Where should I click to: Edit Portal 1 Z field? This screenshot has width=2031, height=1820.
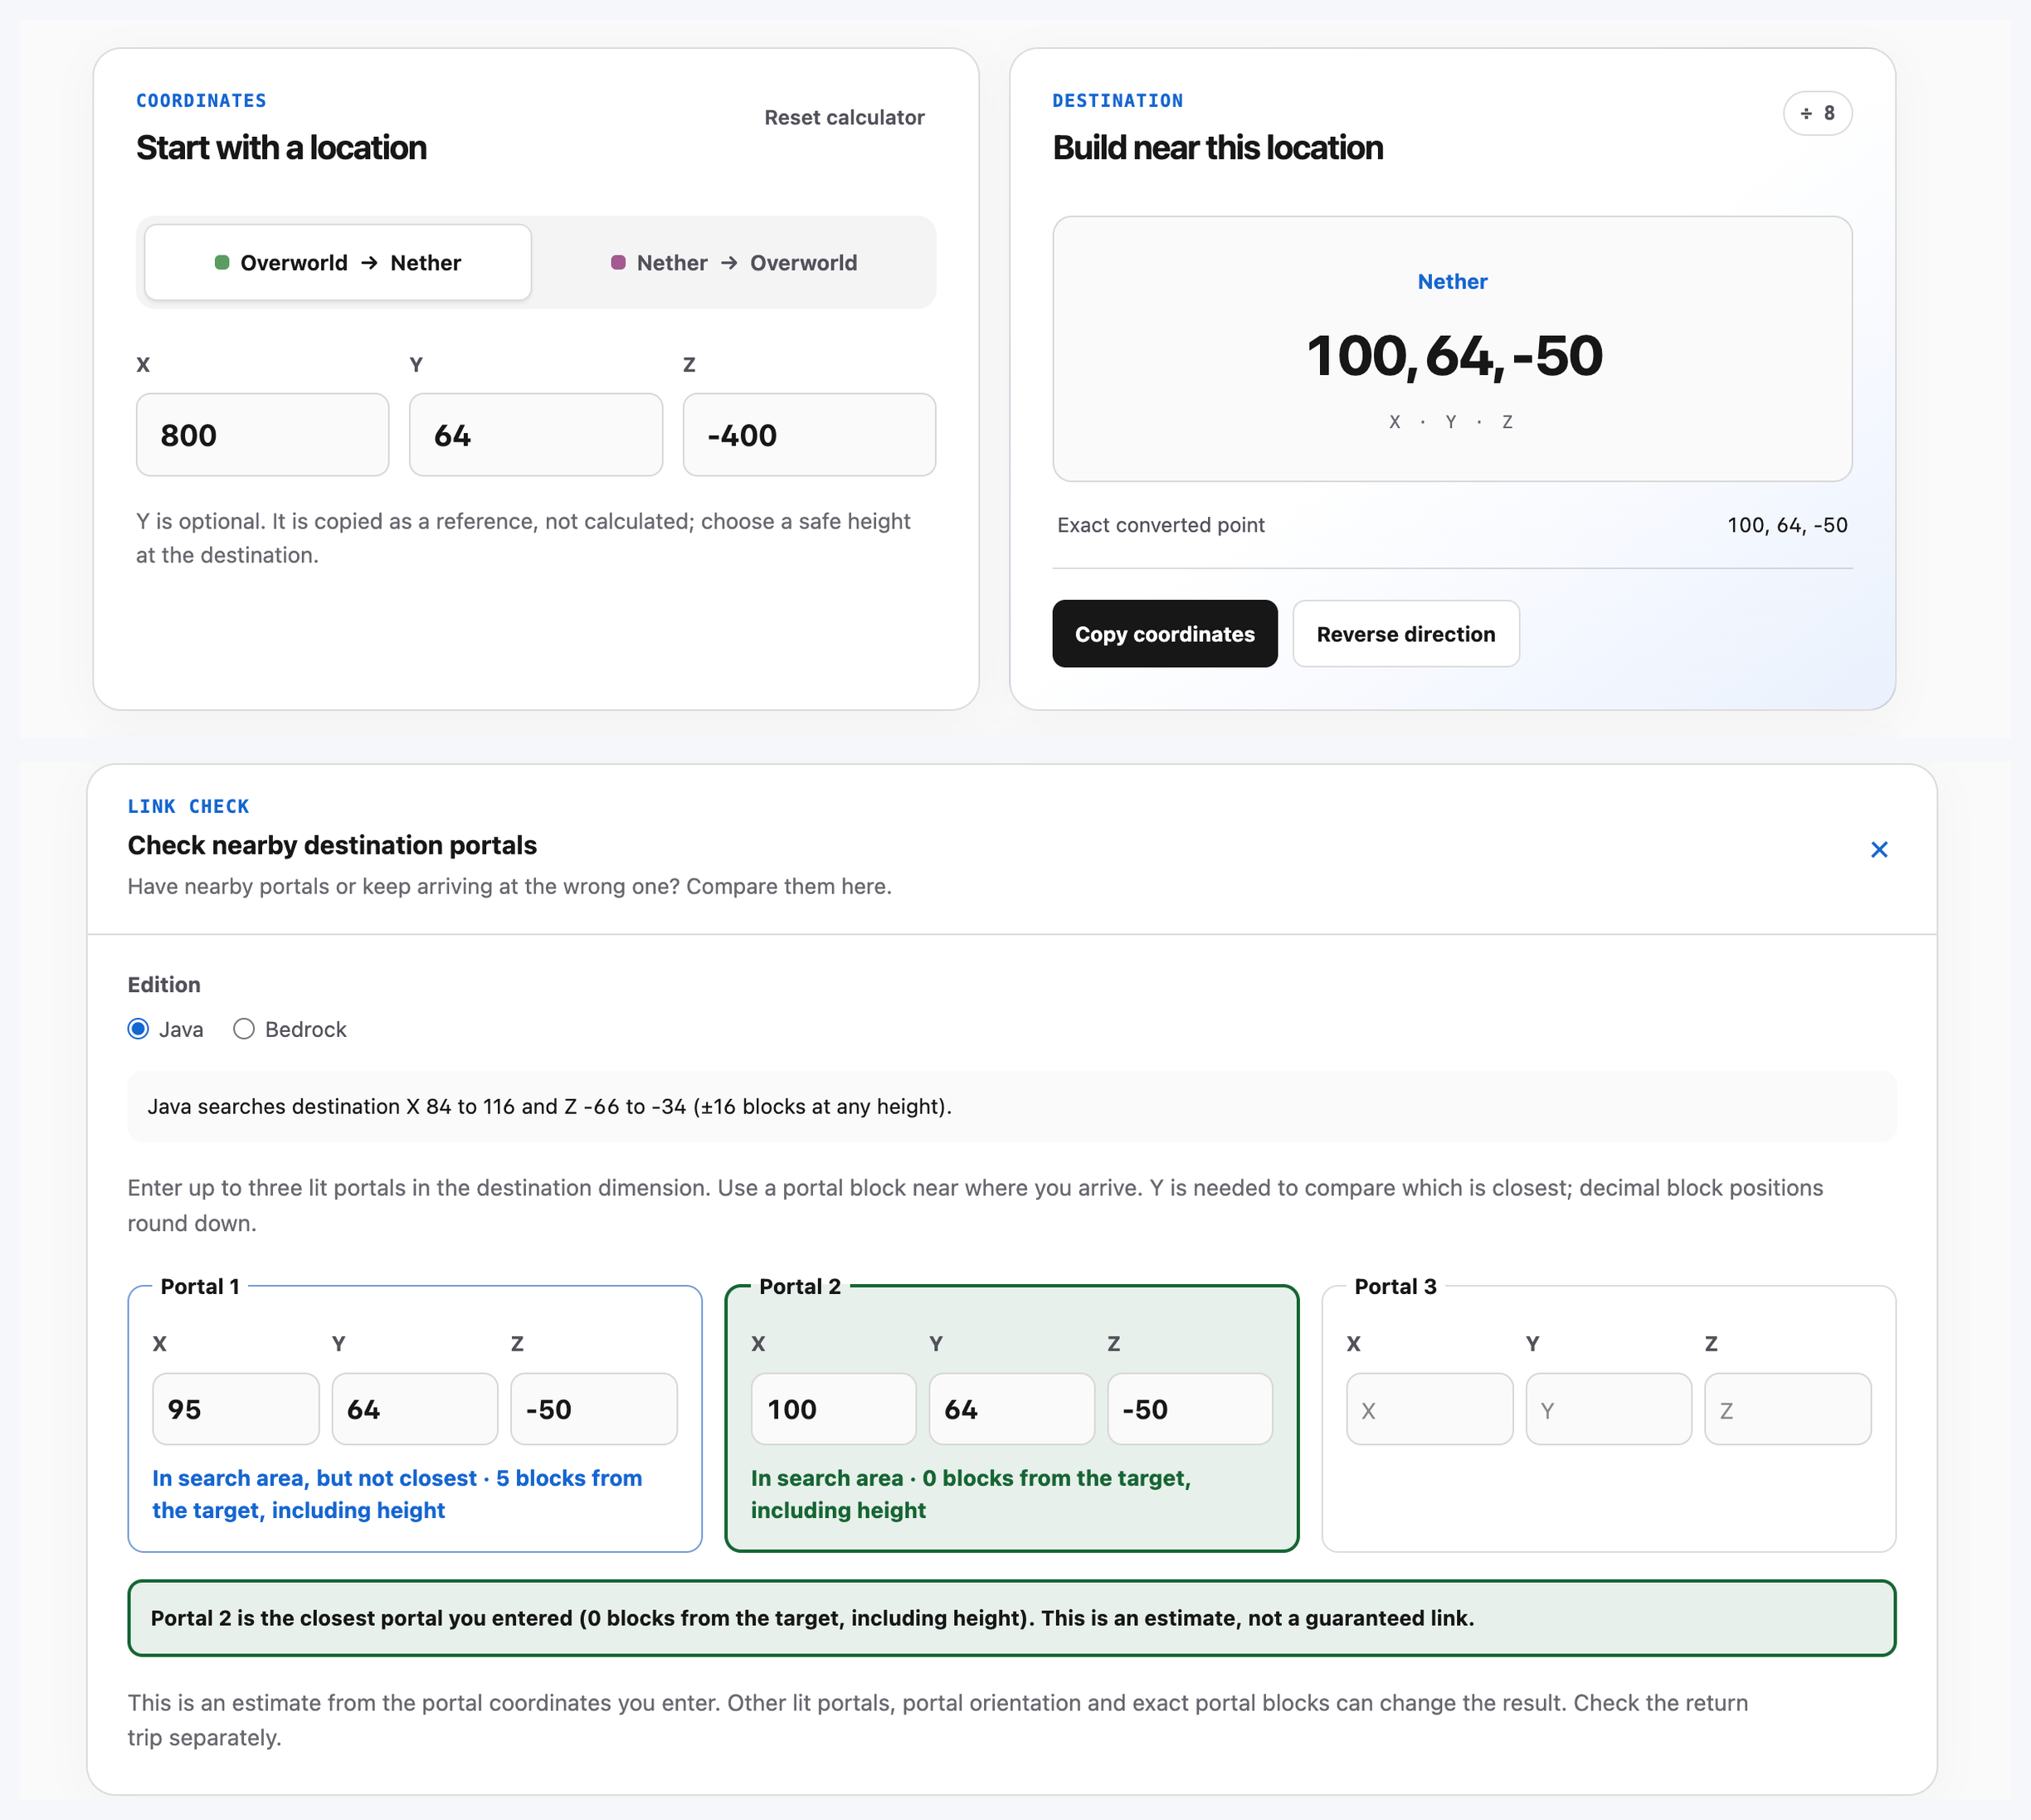pos(594,1409)
